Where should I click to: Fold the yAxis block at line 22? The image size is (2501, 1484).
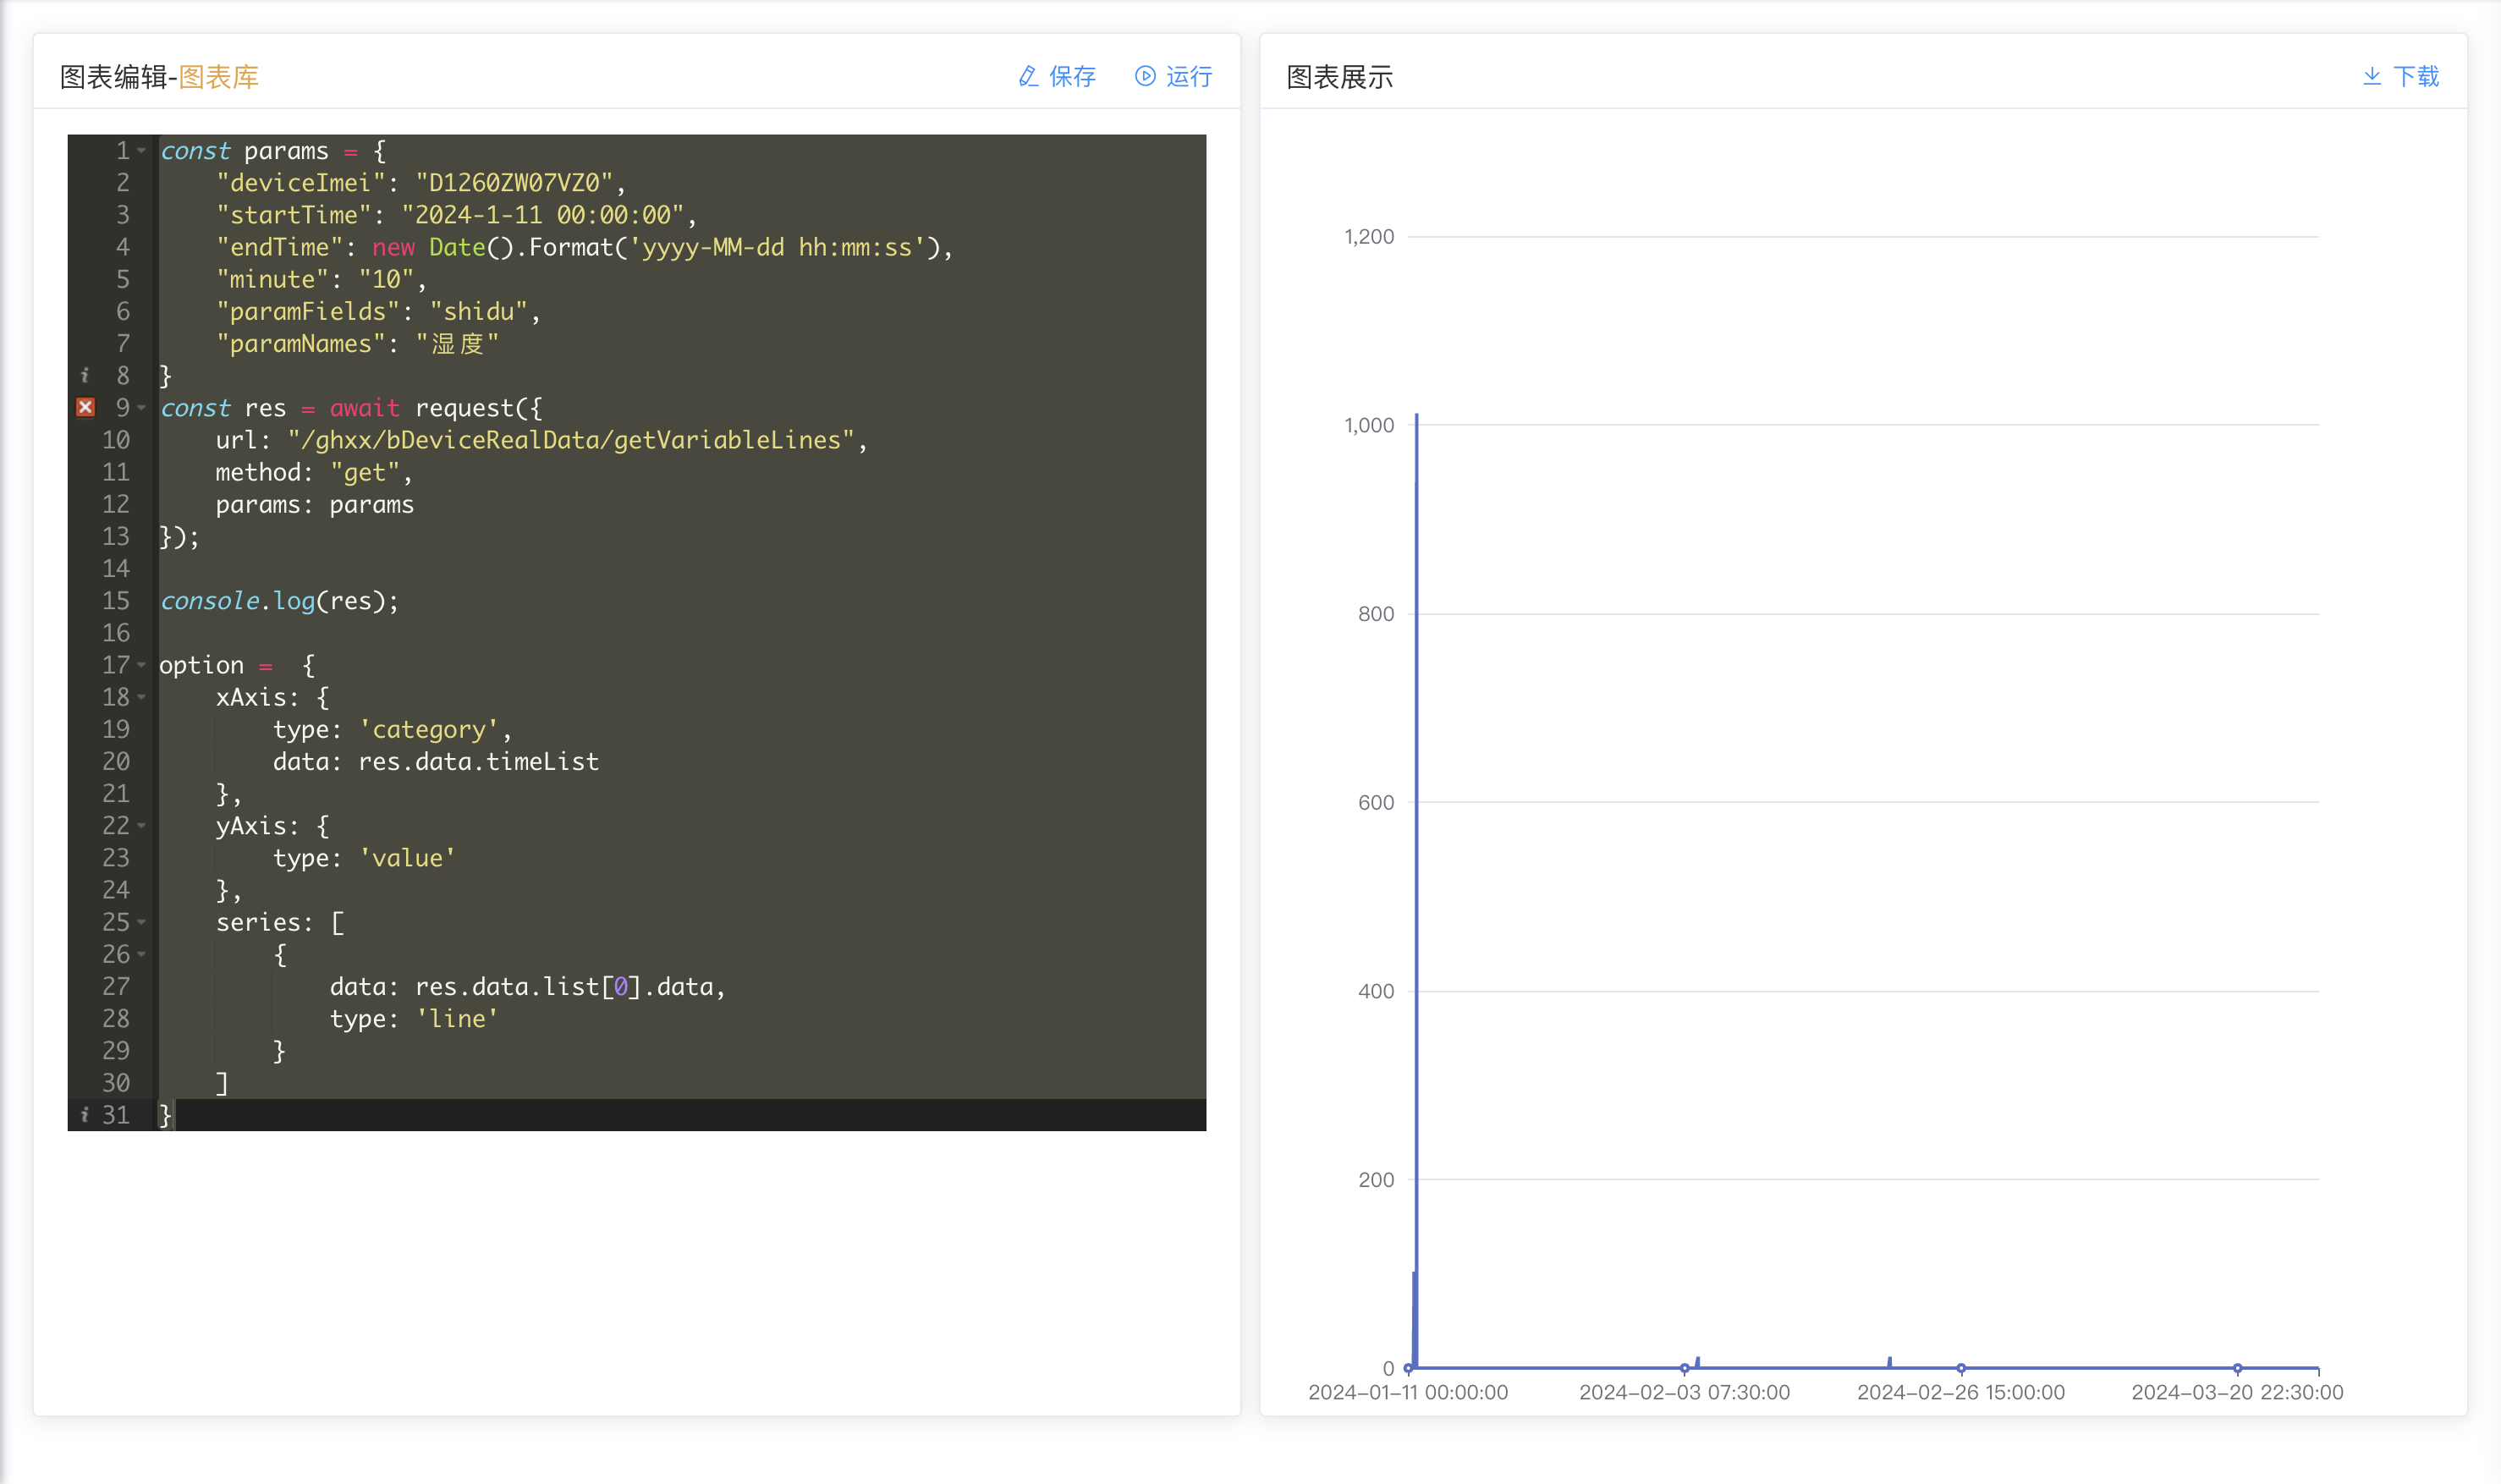141,826
